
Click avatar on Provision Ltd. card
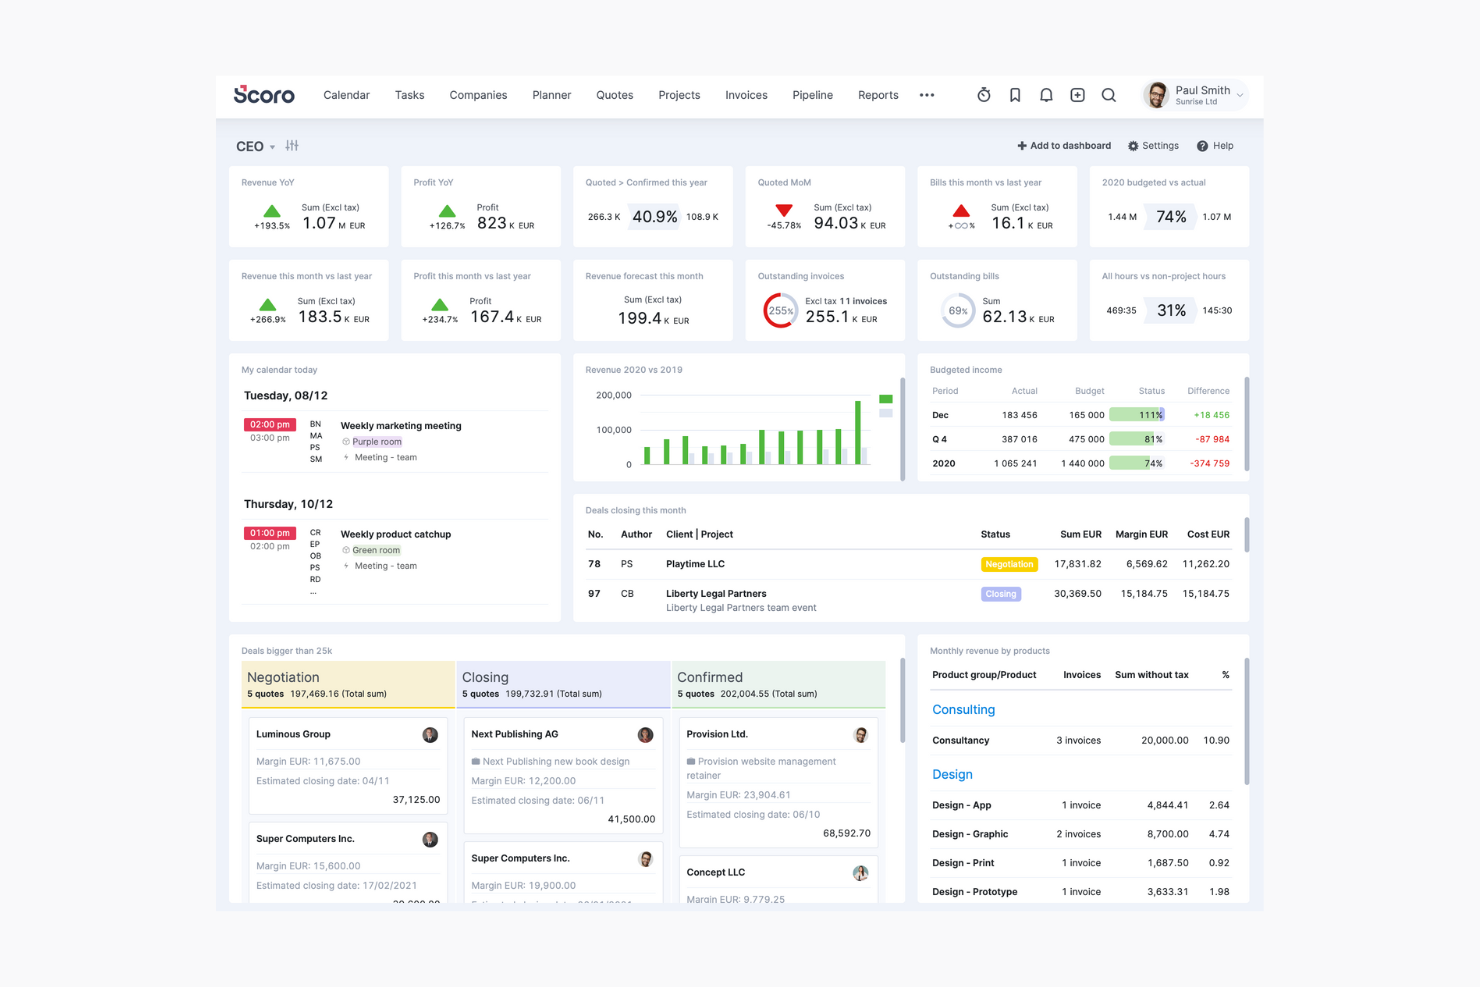tap(860, 735)
